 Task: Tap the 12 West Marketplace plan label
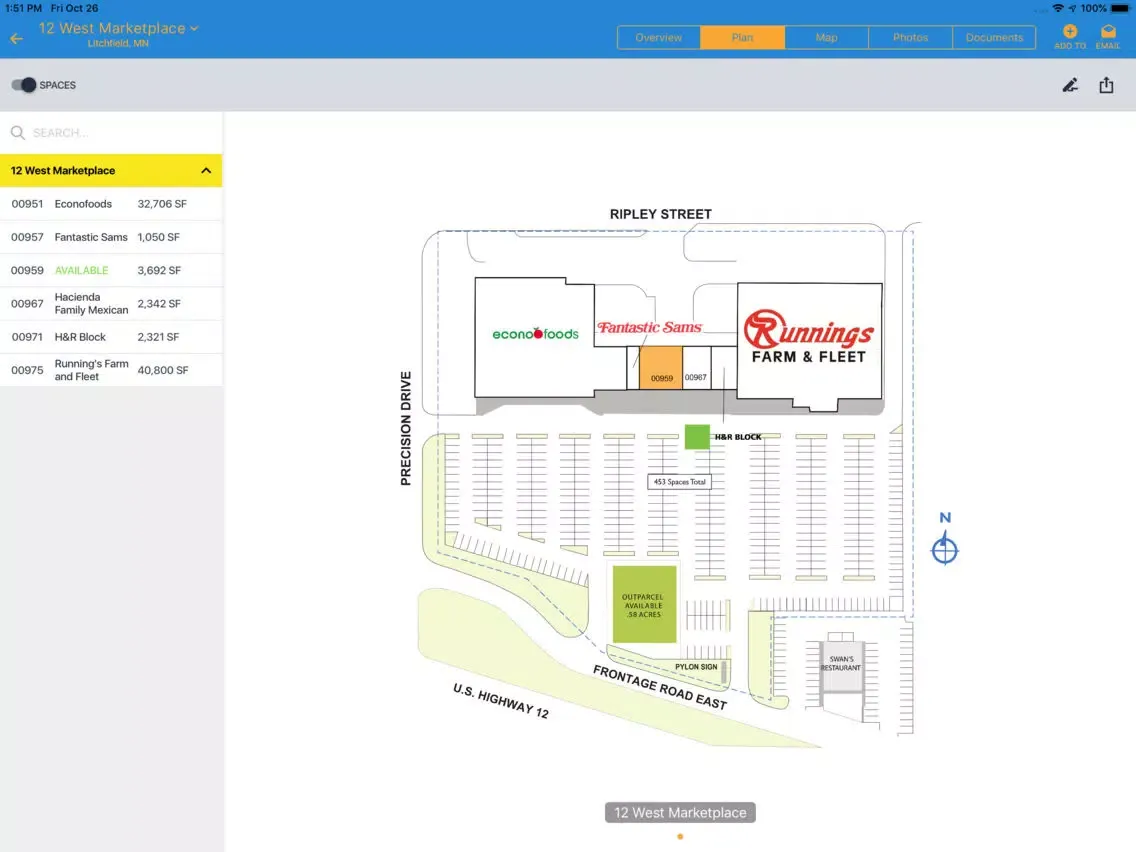click(x=680, y=813)
